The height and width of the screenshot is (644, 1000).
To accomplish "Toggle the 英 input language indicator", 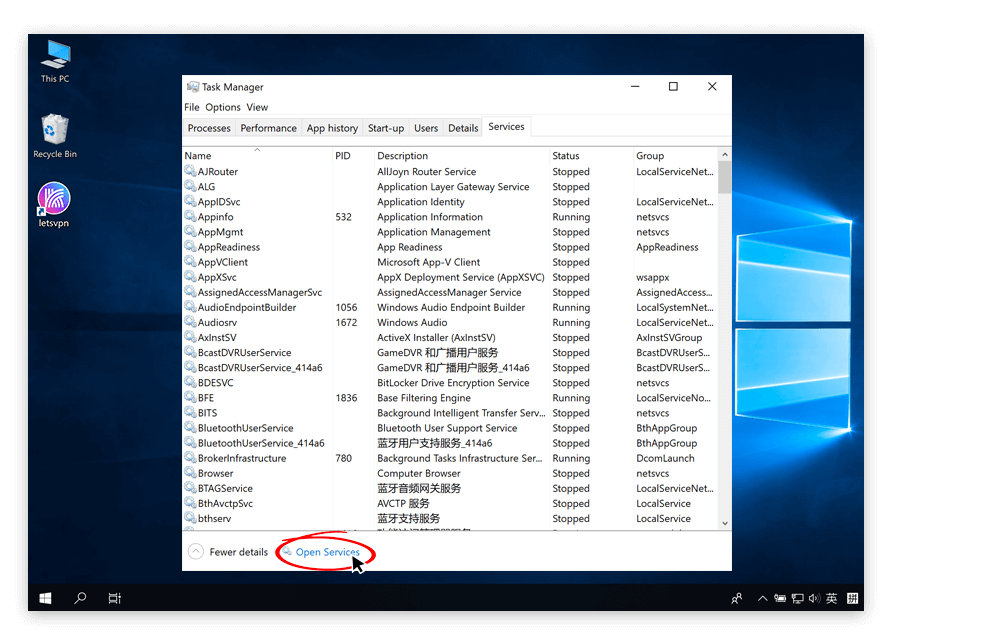I will (832, 599).
